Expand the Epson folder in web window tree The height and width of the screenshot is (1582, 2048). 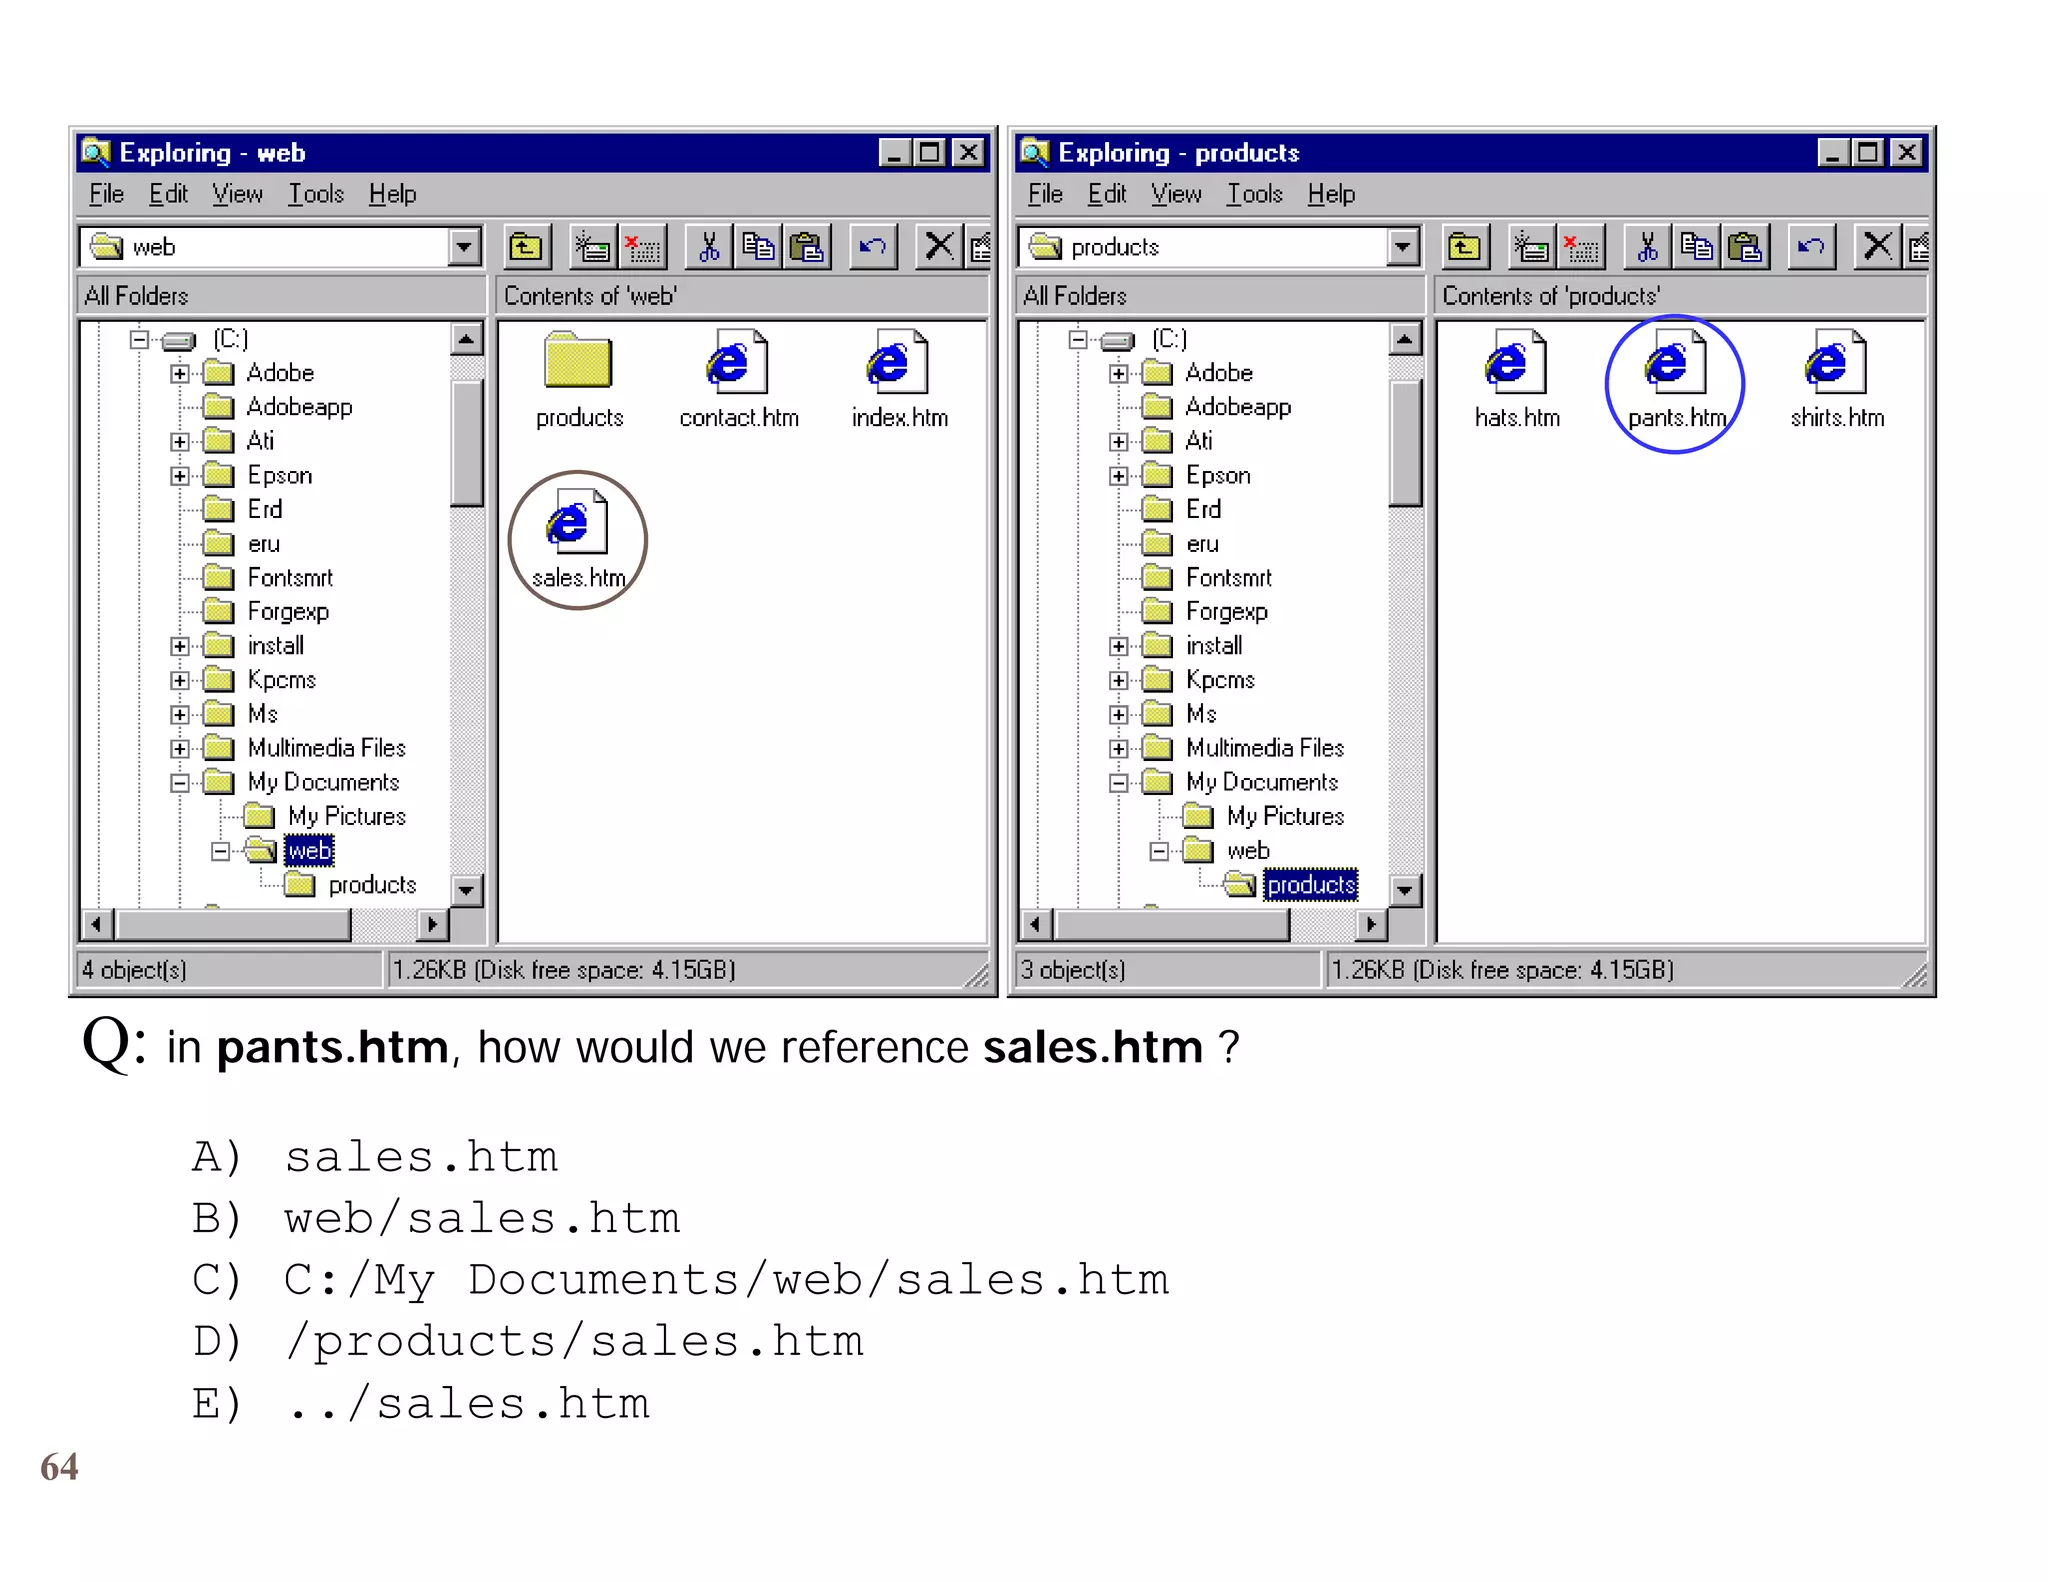[180, 476]
